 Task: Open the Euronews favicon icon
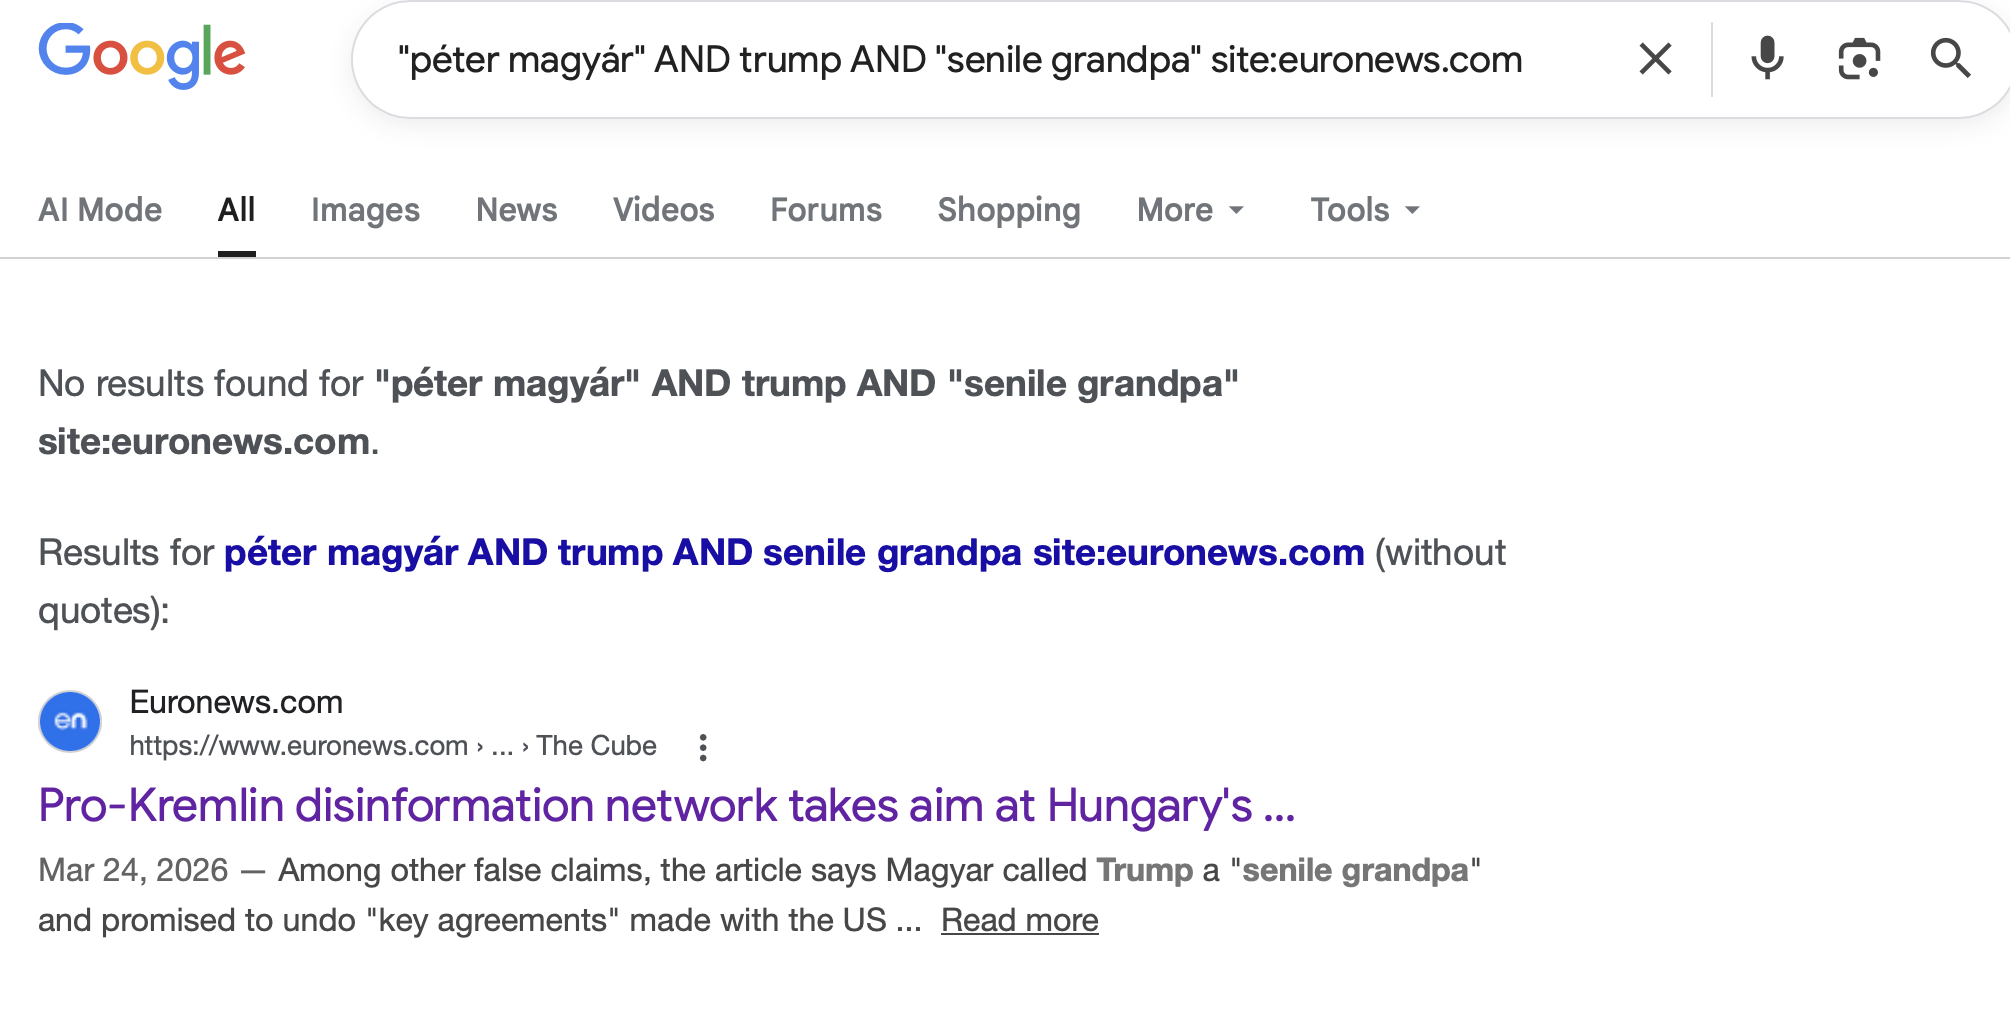point(70,721)
